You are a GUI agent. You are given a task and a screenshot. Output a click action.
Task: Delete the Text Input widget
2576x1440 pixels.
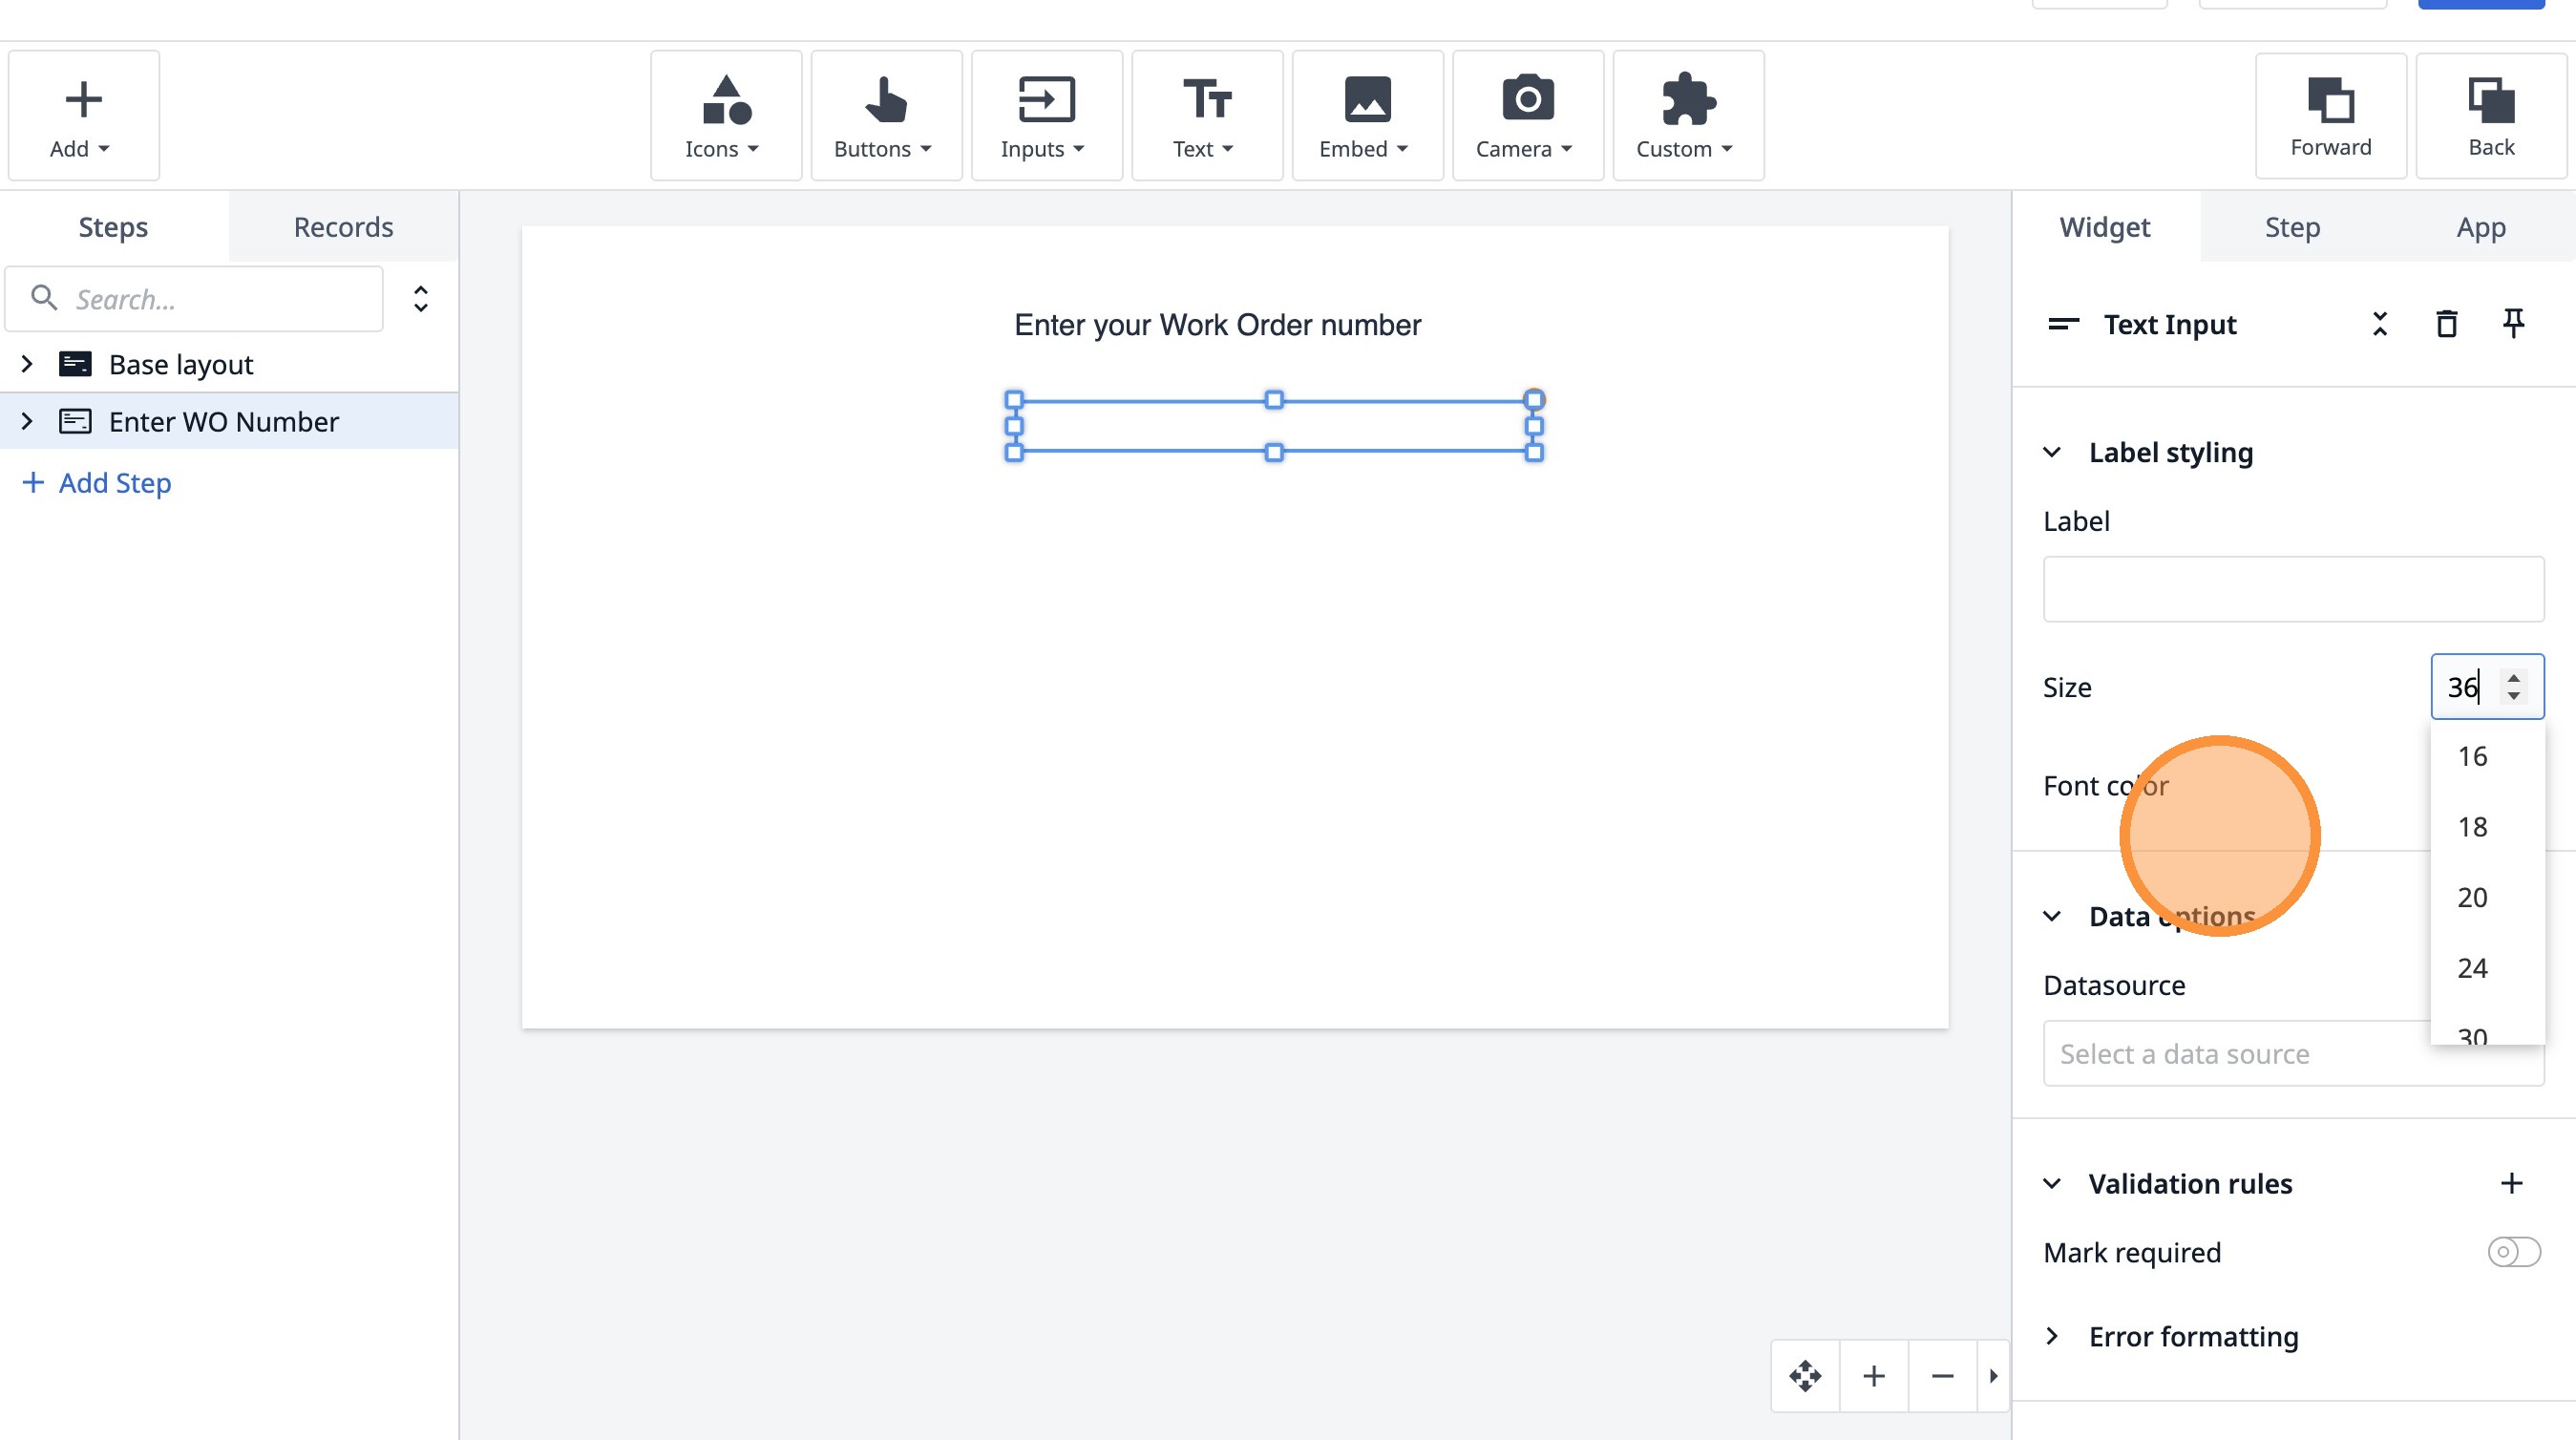pyautogui.click(x=2446, y=324)
